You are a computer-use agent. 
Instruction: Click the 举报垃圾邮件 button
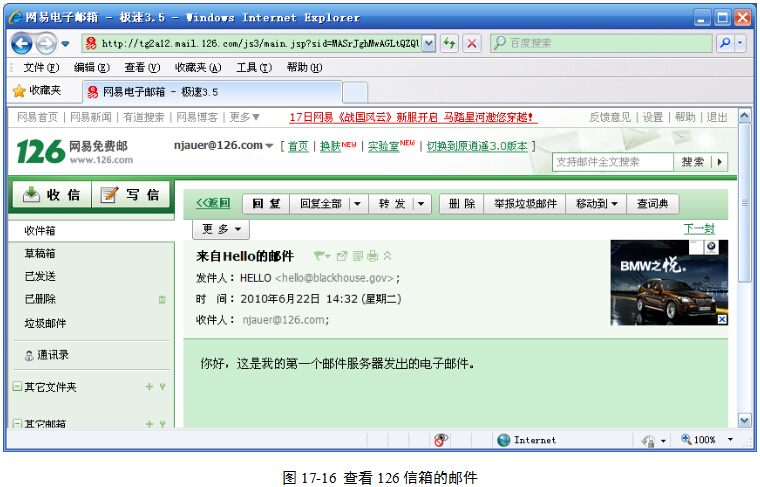[525, 204]
